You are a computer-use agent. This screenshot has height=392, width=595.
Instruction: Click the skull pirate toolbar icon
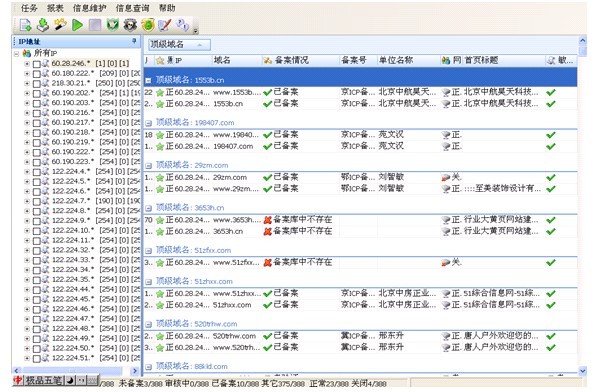coord(130,25)
